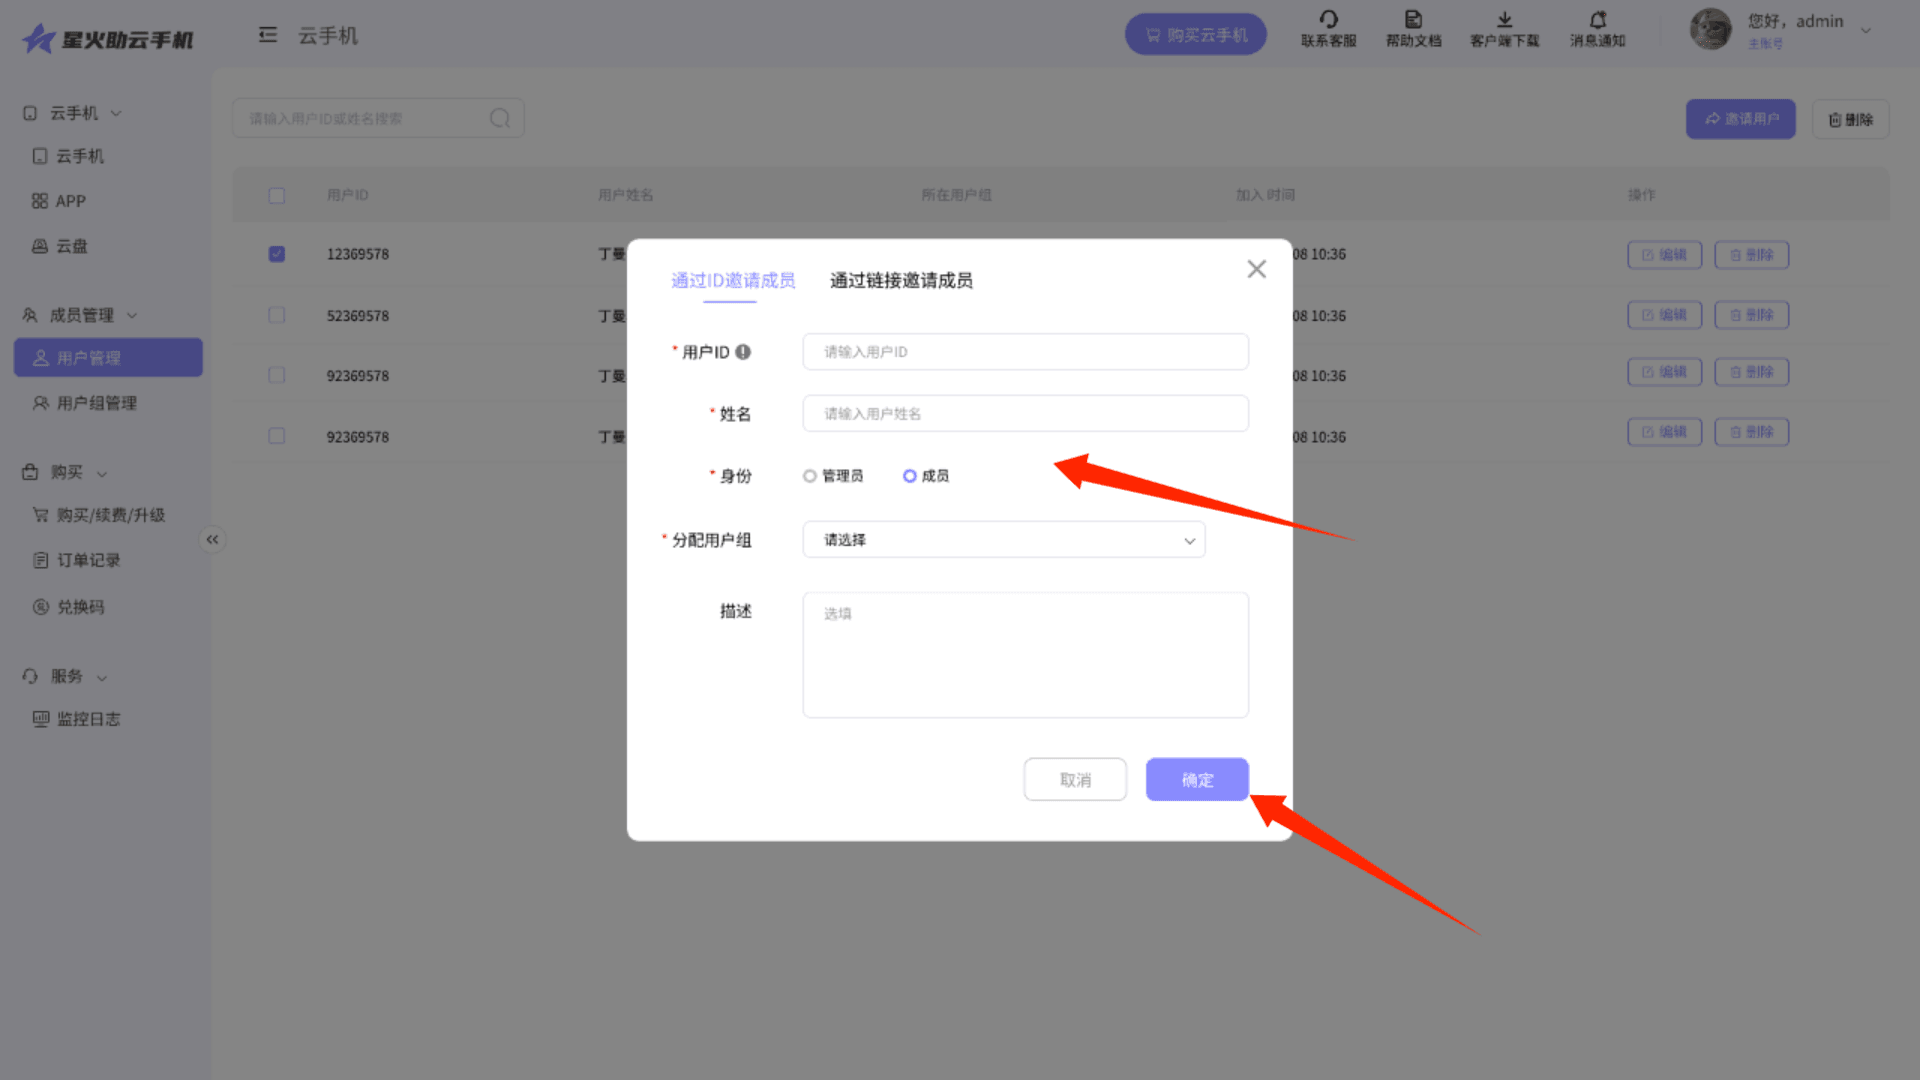This screenshot has width=1920, height=1080.
Task: Switch to 通过链接邀请成员 tab
Action: tap(900, 281)
